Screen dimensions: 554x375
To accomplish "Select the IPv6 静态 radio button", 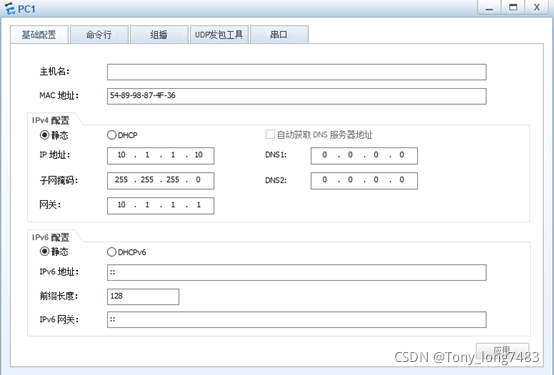I will [x=45, y=252].
